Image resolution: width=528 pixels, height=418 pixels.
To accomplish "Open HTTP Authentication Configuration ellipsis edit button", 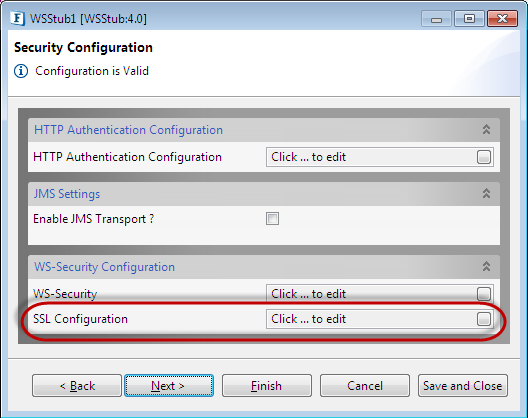I will tap(484, 157).
